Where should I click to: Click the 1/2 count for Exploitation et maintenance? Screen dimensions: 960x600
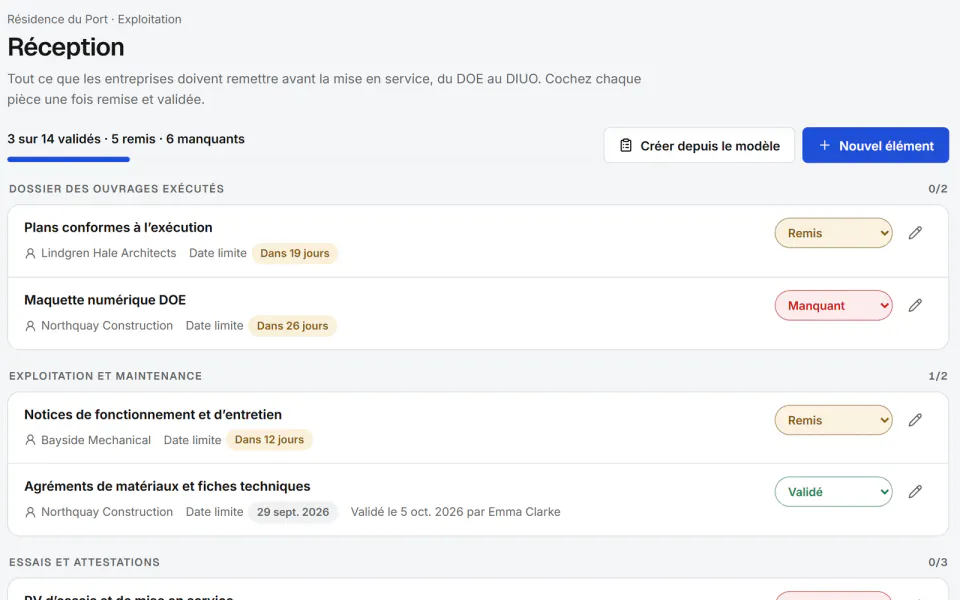point(938,376)
